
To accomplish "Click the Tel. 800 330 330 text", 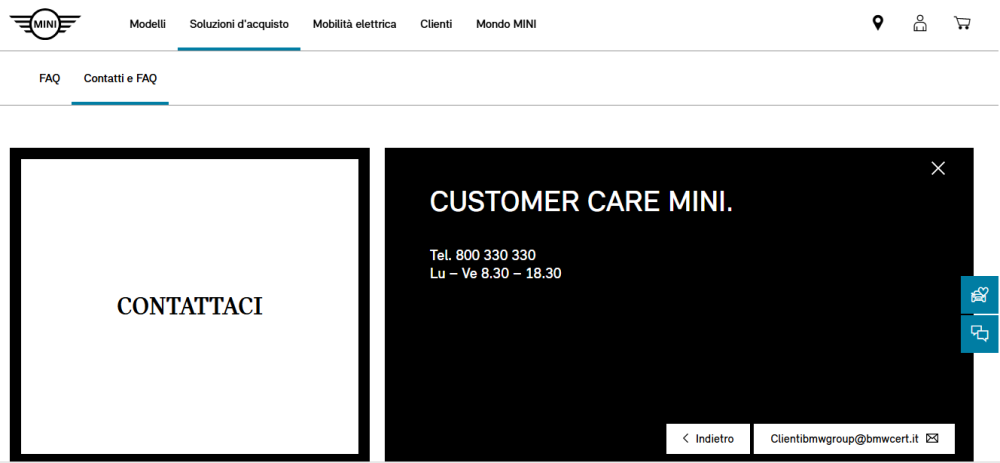I will point(483,255).
